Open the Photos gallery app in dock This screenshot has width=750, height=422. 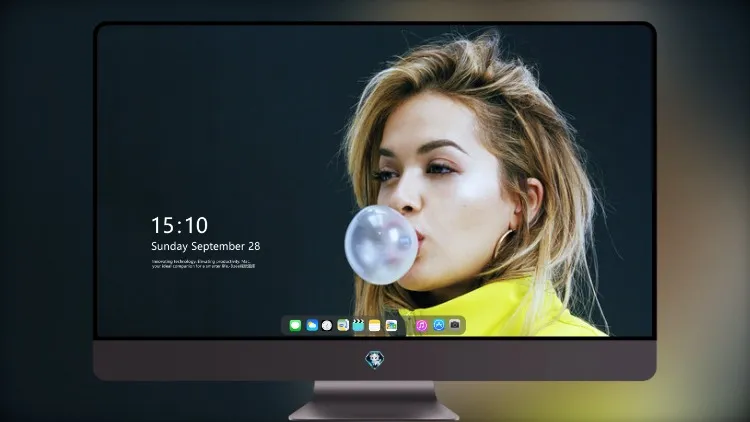coord(391,326)
